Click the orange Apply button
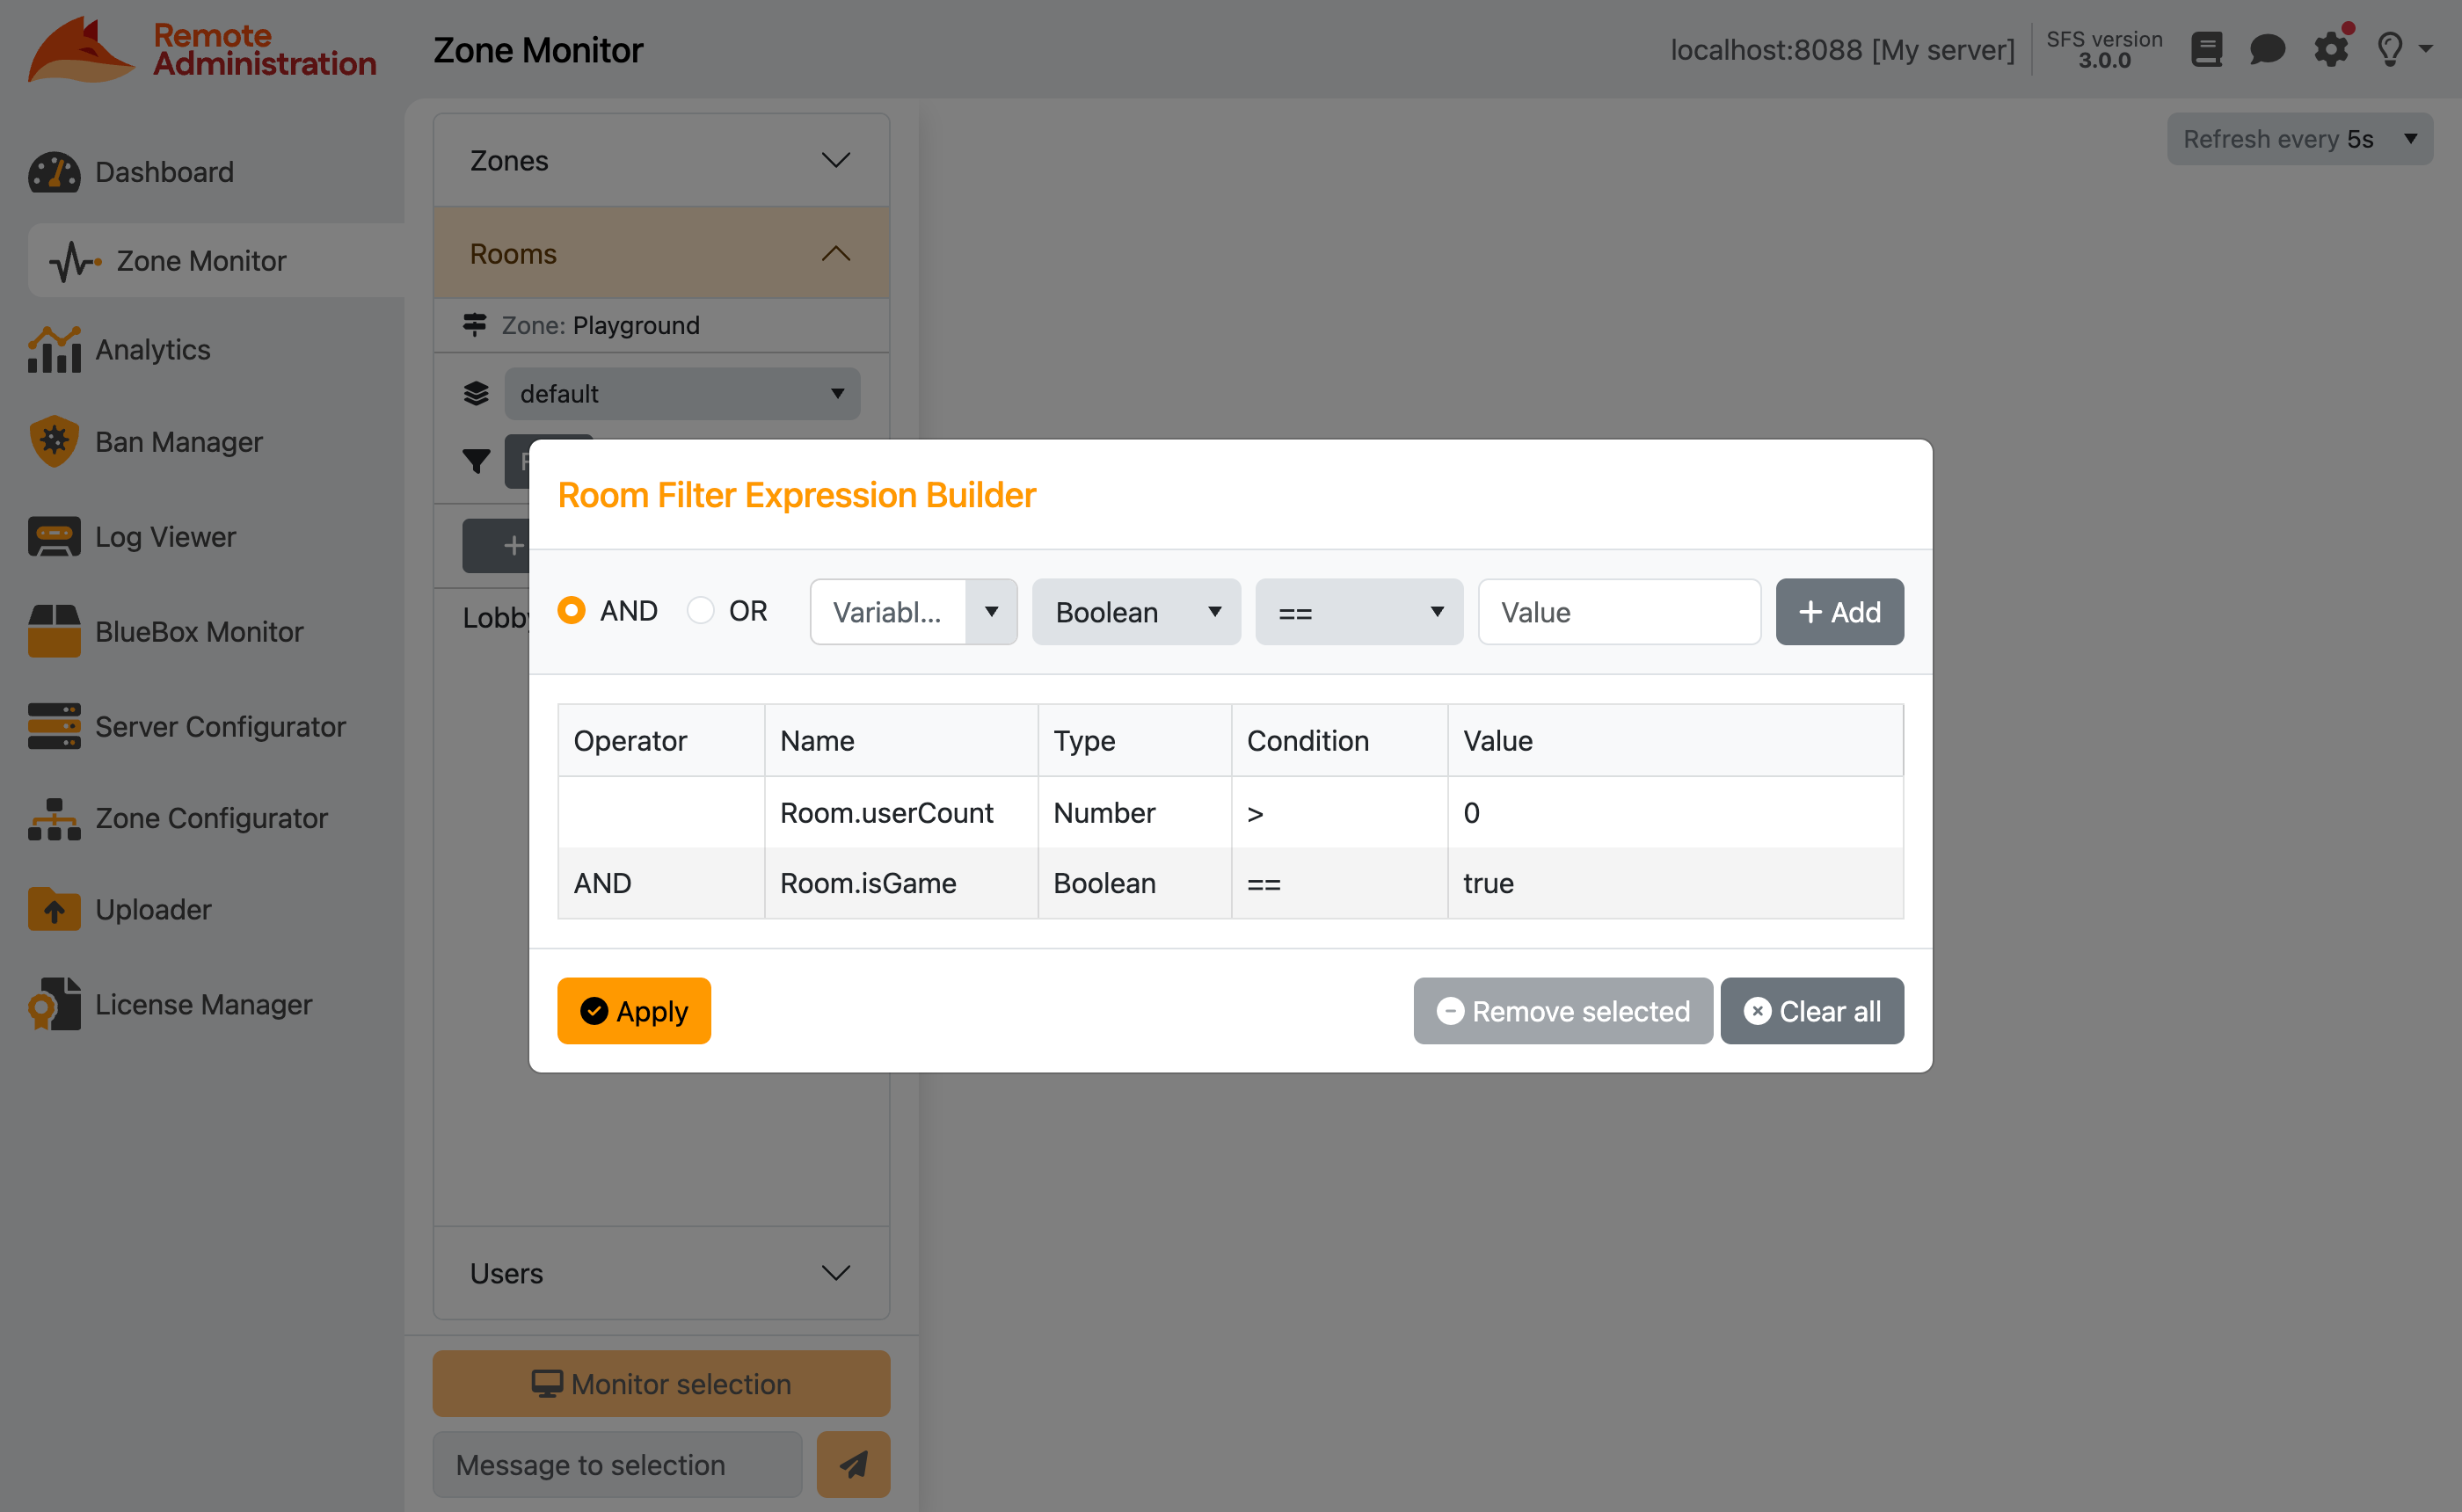2462x1512 pixels. (x=634, y=1011)
